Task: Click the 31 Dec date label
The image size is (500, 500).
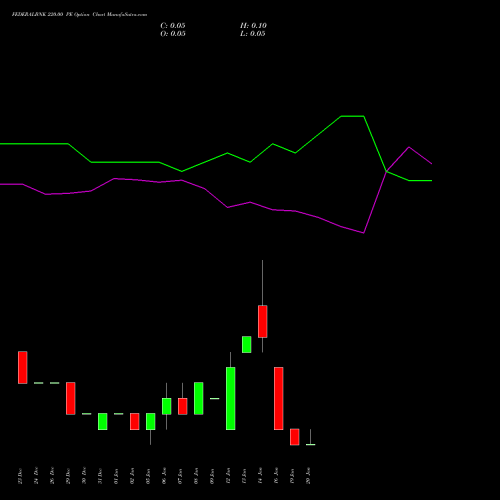Action: click(x=100, y=476)
